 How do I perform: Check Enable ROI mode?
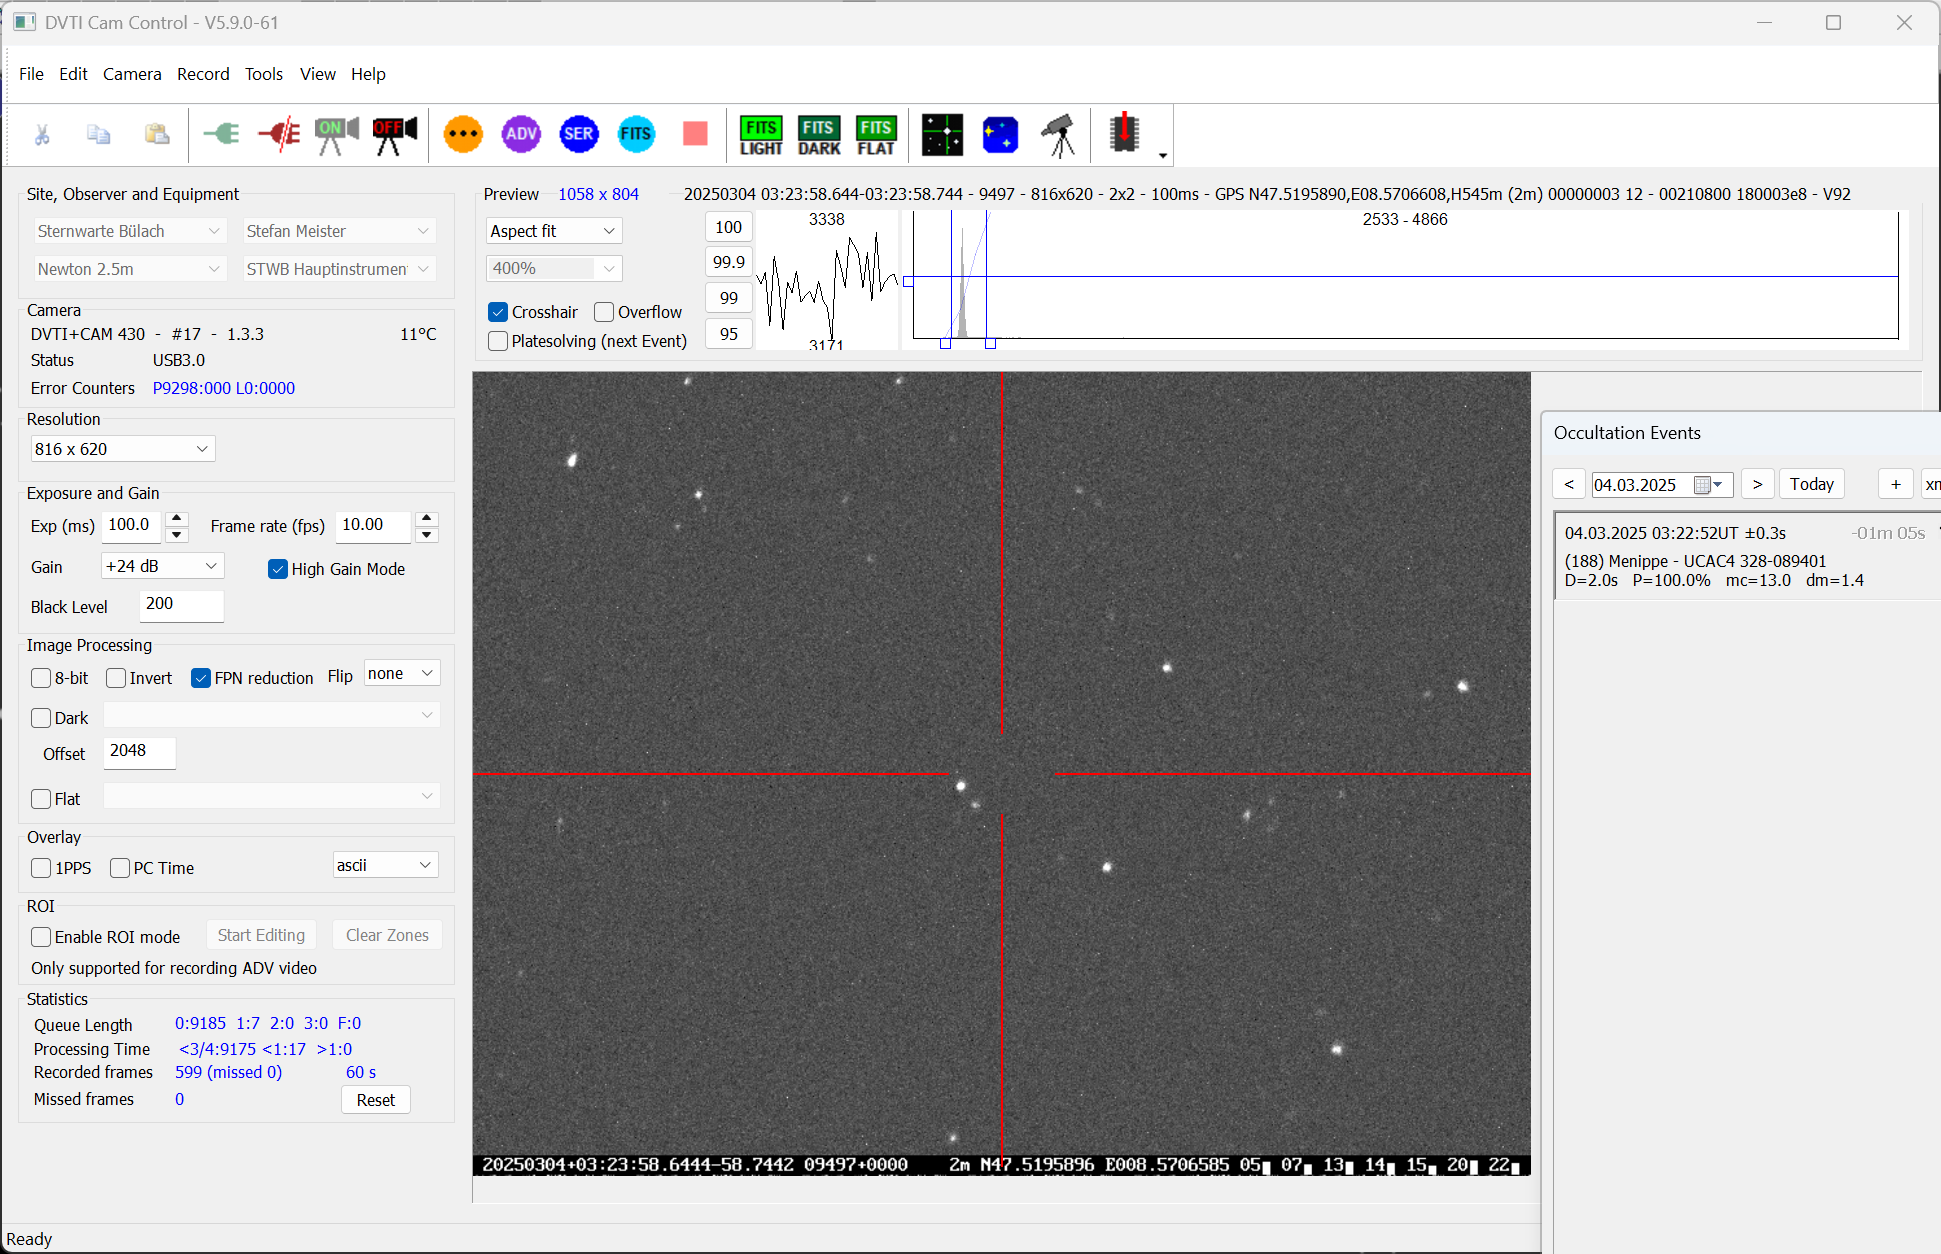point(41,937)
